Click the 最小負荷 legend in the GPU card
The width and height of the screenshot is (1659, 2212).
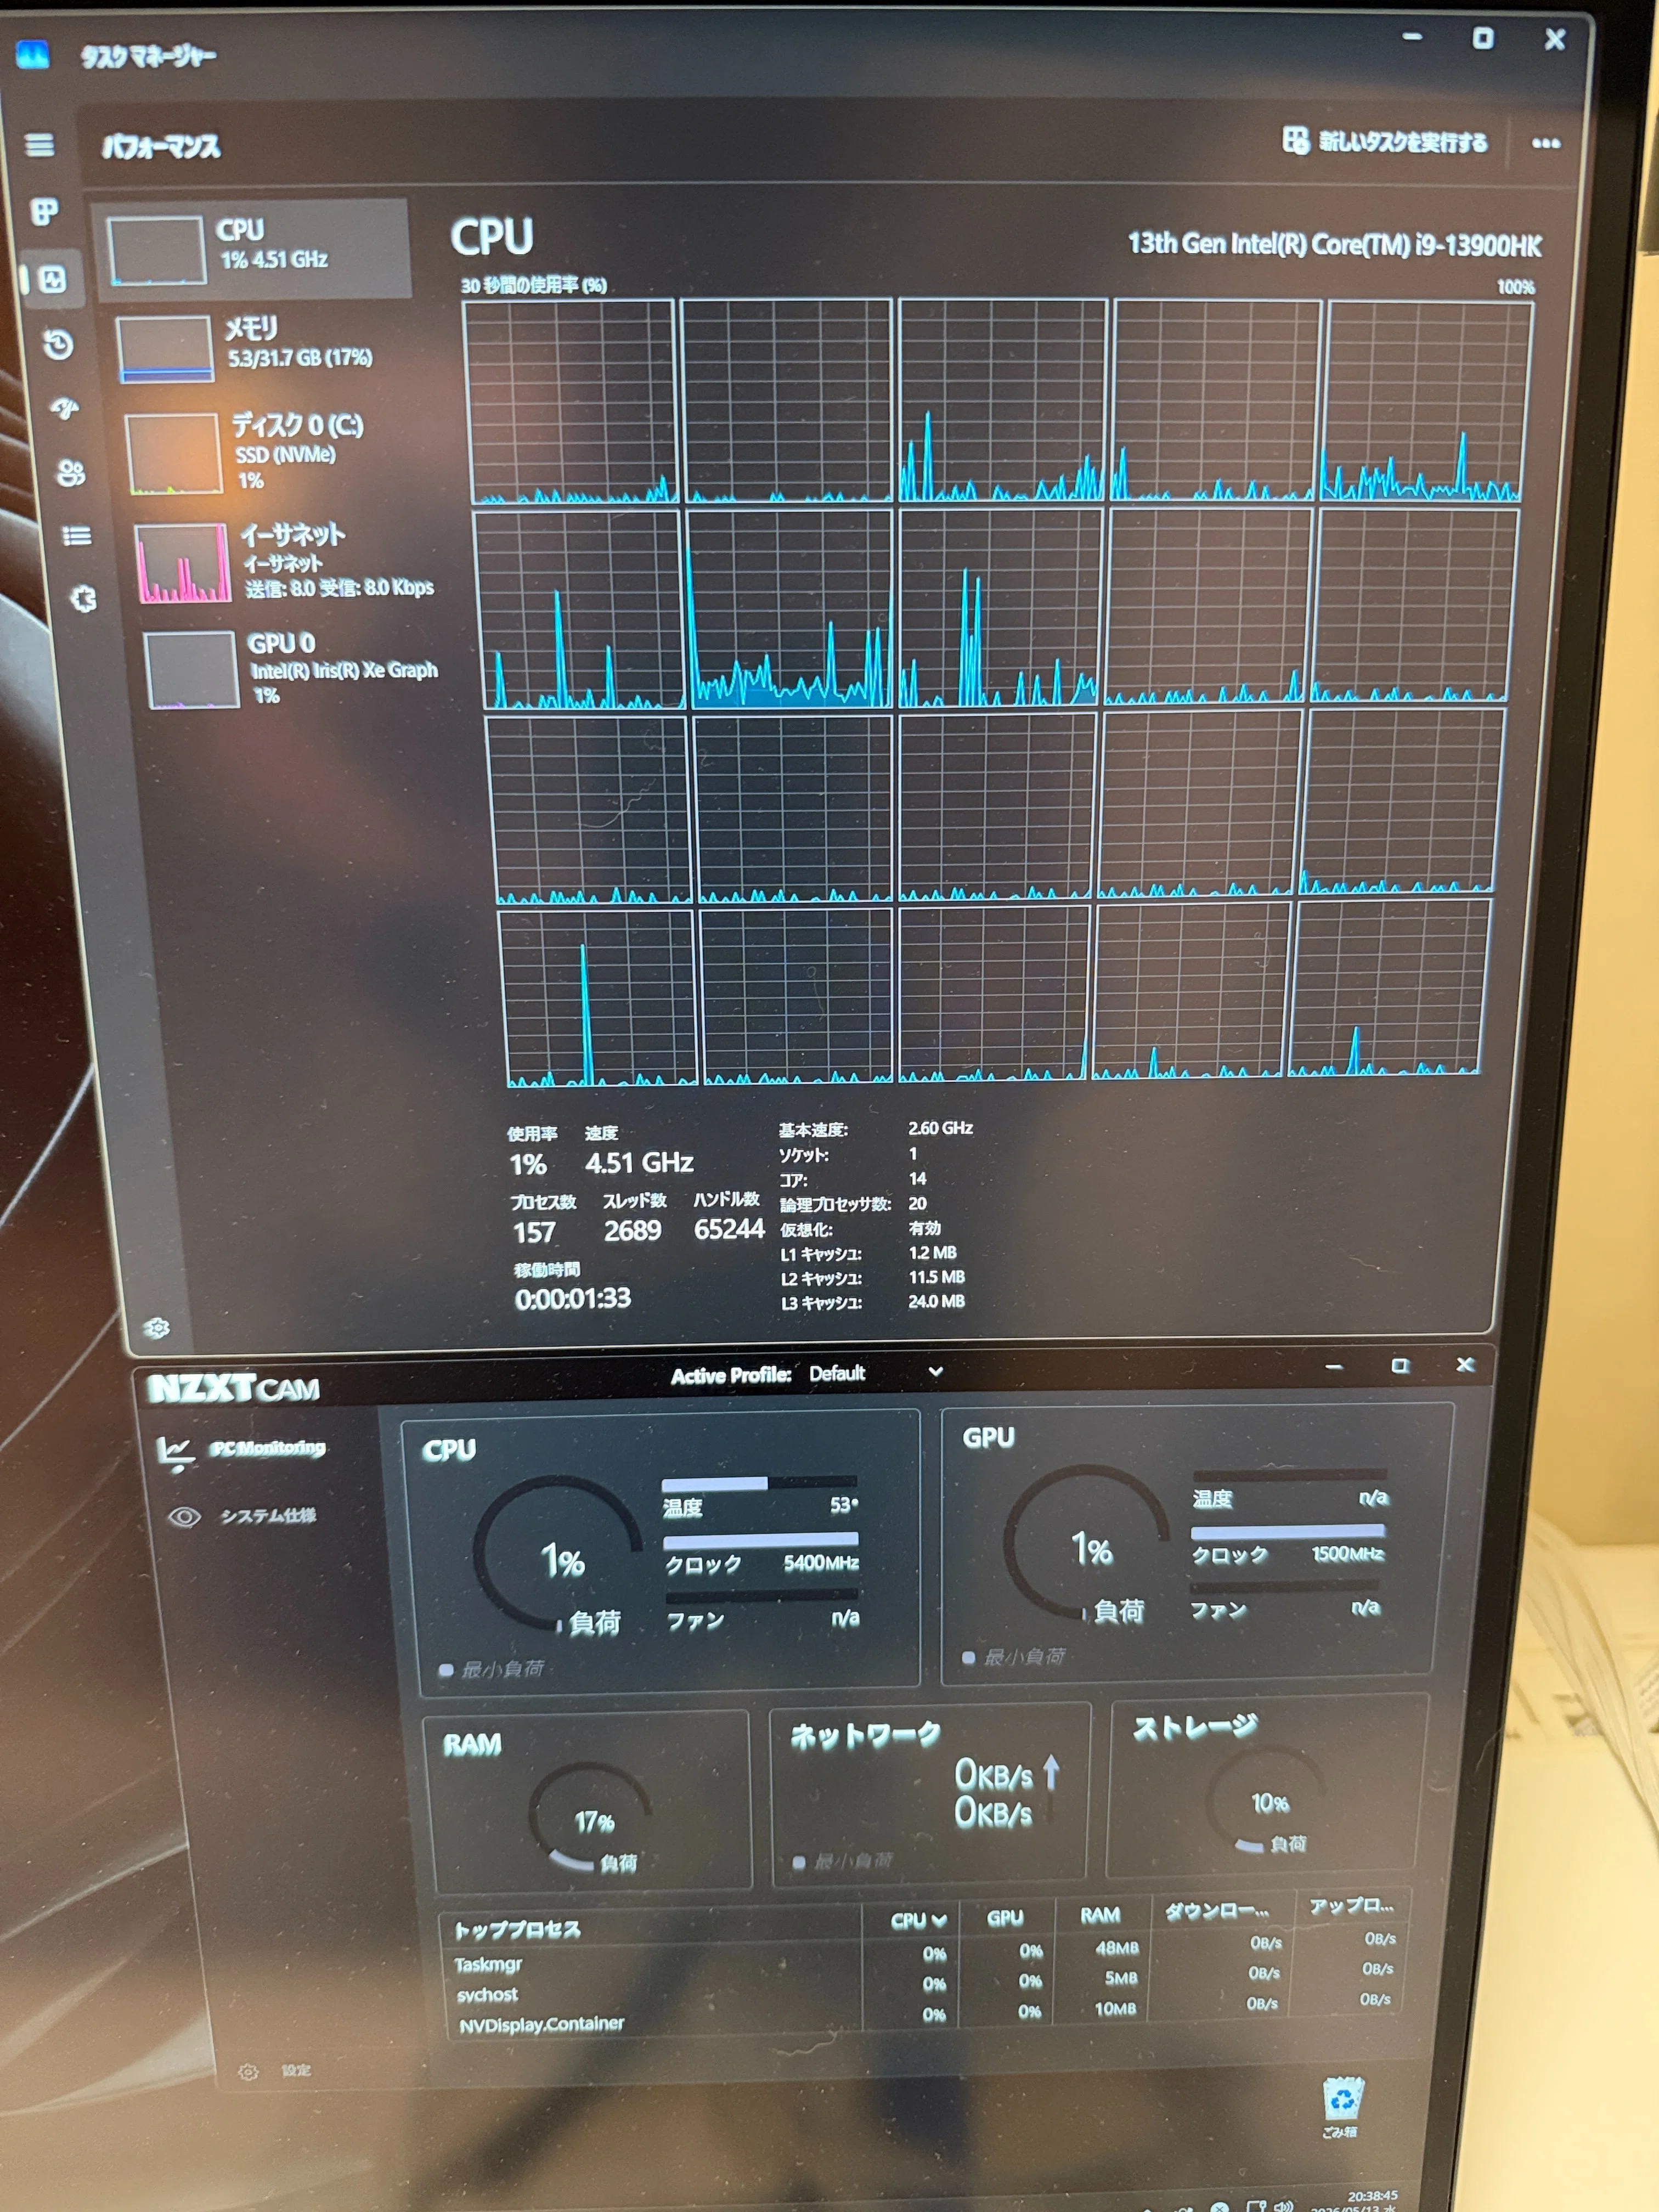coord(1014,1656)
